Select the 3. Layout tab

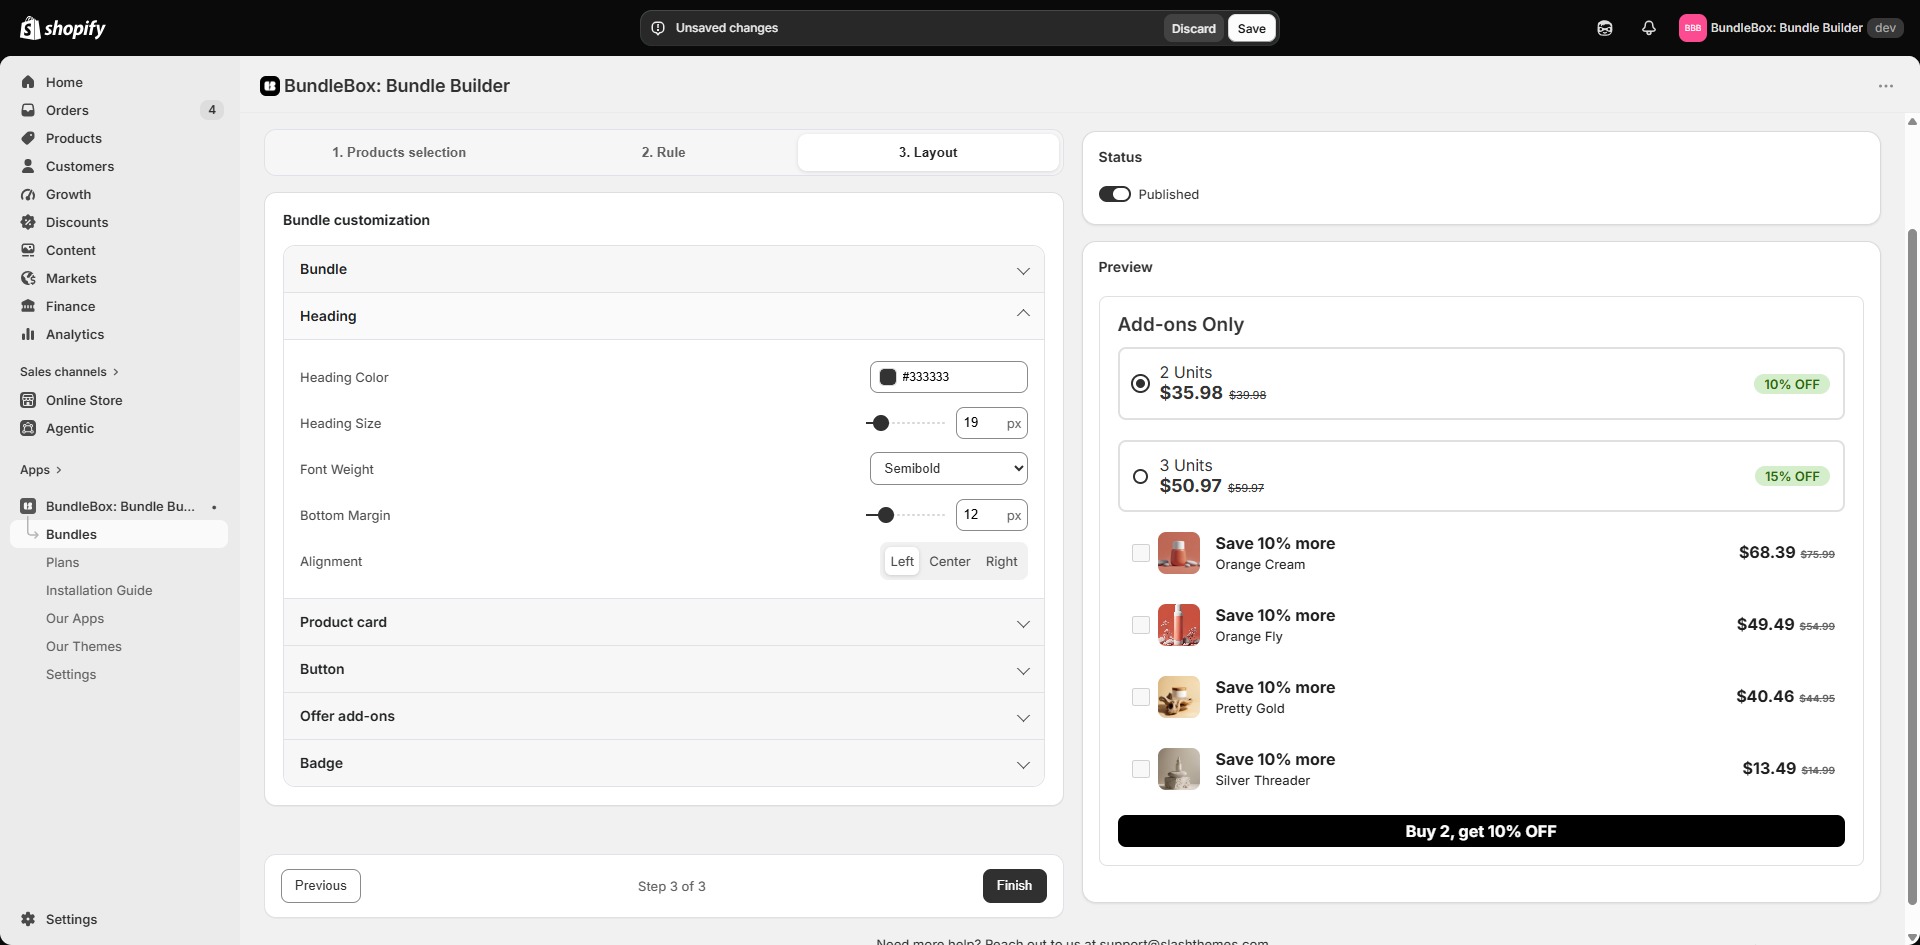coord(928,152)
